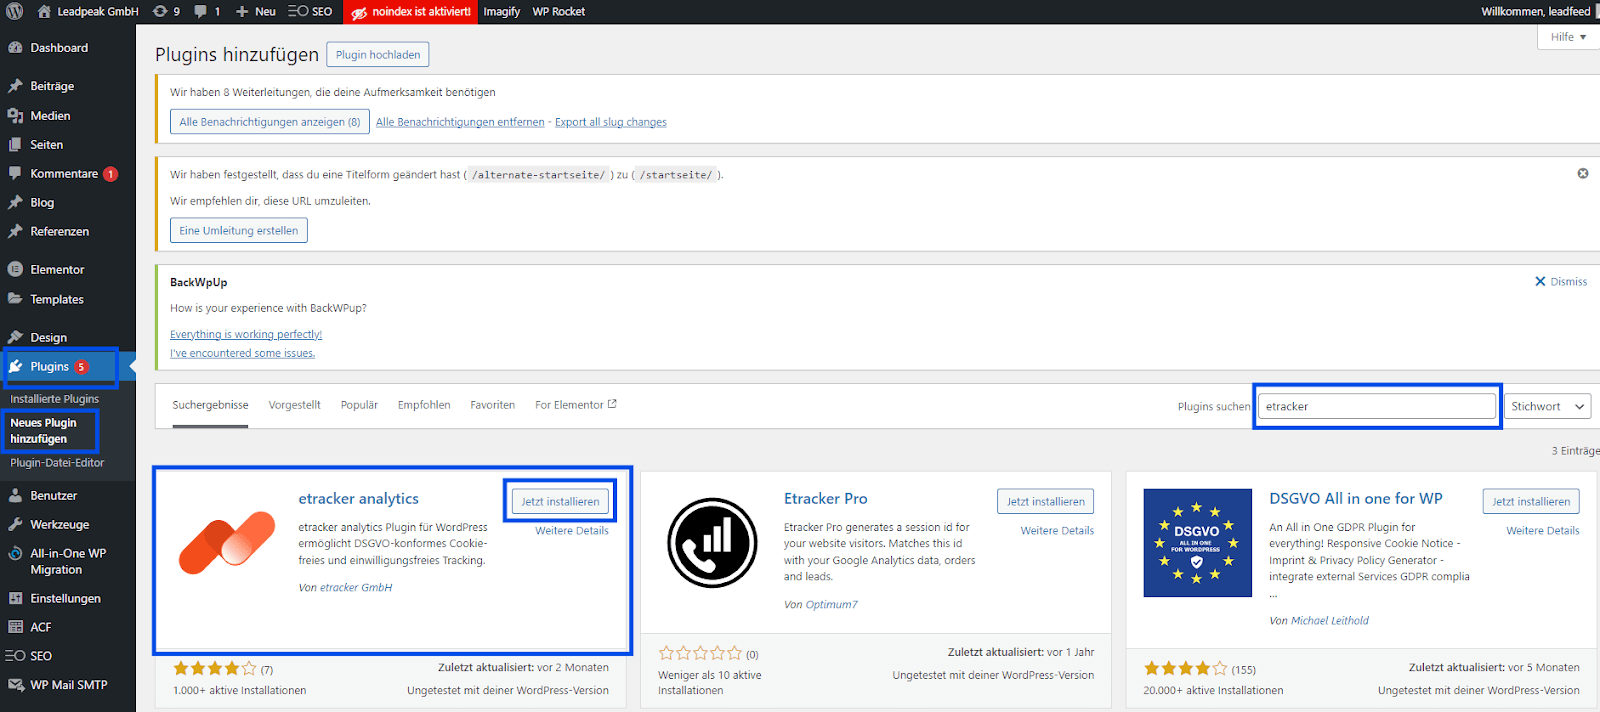Switch to the Populär tab

click(359, 405)
